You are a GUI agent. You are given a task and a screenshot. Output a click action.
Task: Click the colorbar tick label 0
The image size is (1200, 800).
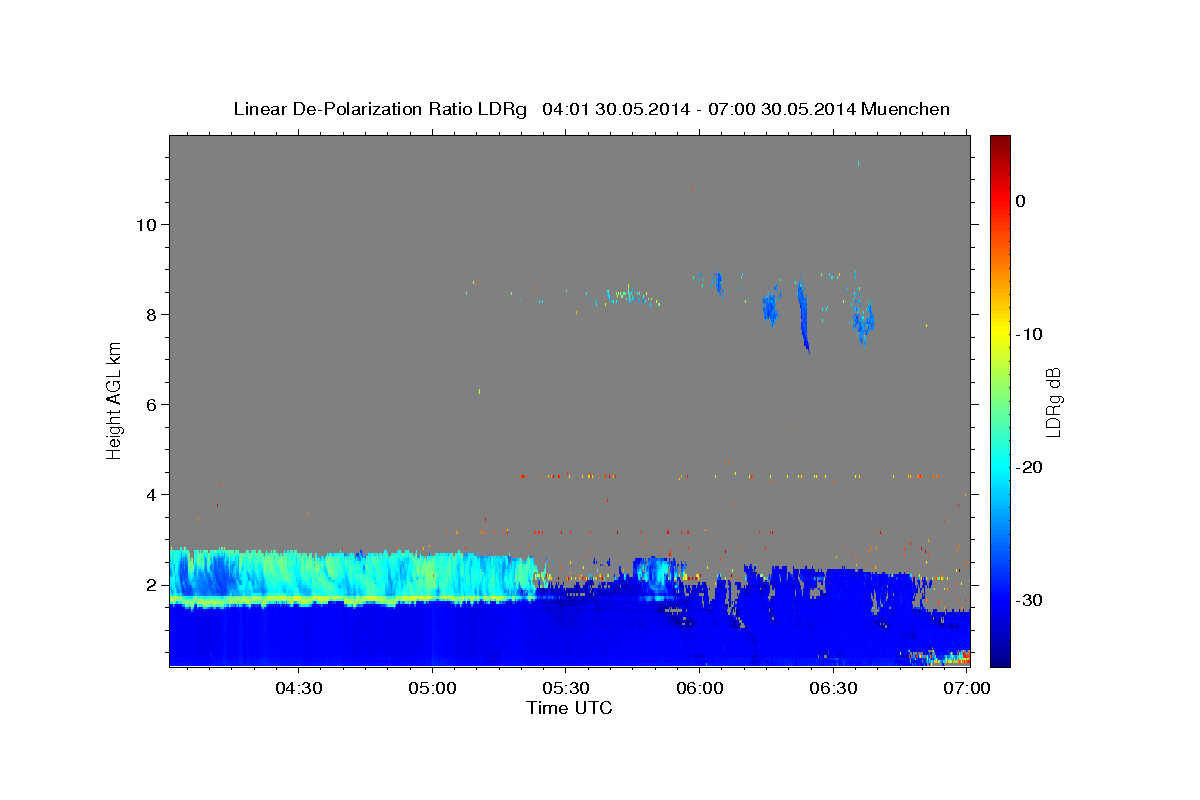pyautogui.click(x=1021, y=201)
